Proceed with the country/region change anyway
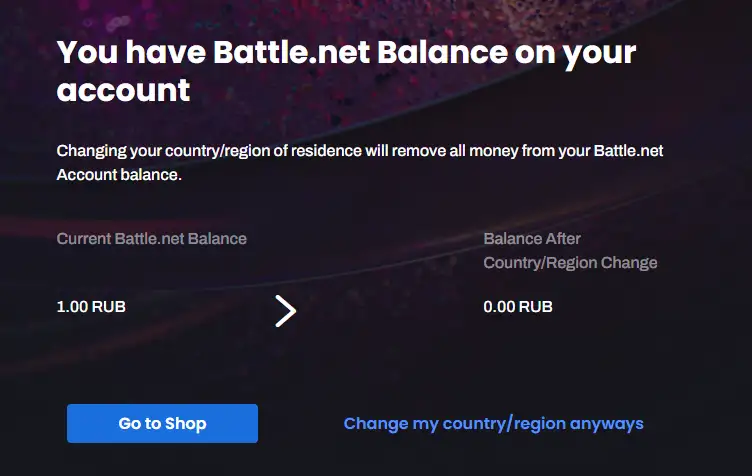Screen dimensions: 752x476 tap(493, 423)
